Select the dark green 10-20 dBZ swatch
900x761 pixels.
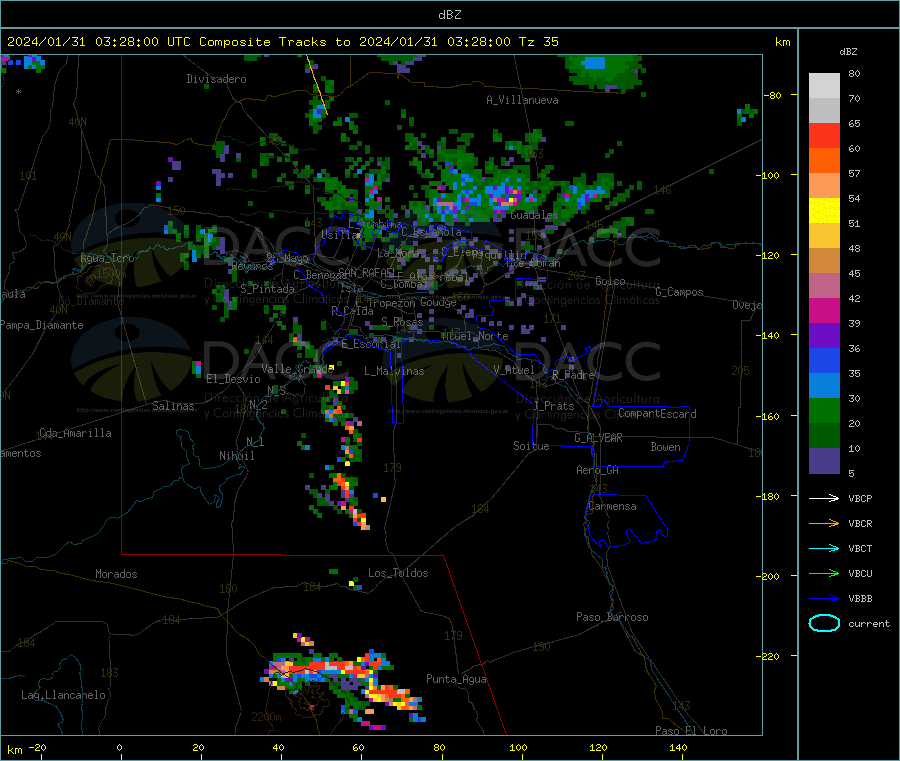824,436
